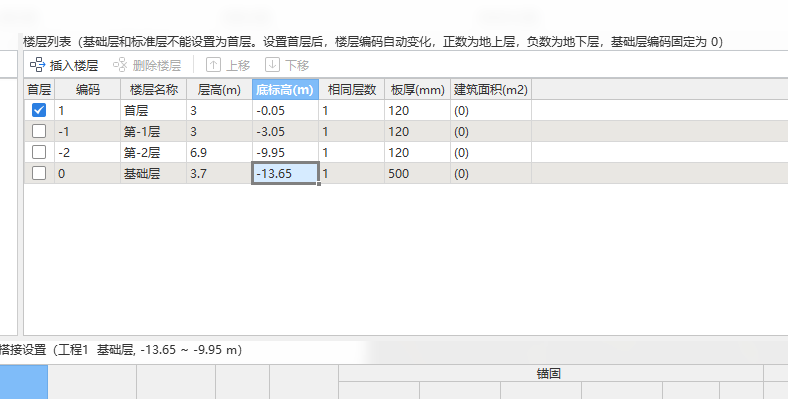This screenshot has width=788, height=399.
Task: Click 相同层数 cell in 第-2层 row
Action: pyautogui.click(x=351, y=153)
